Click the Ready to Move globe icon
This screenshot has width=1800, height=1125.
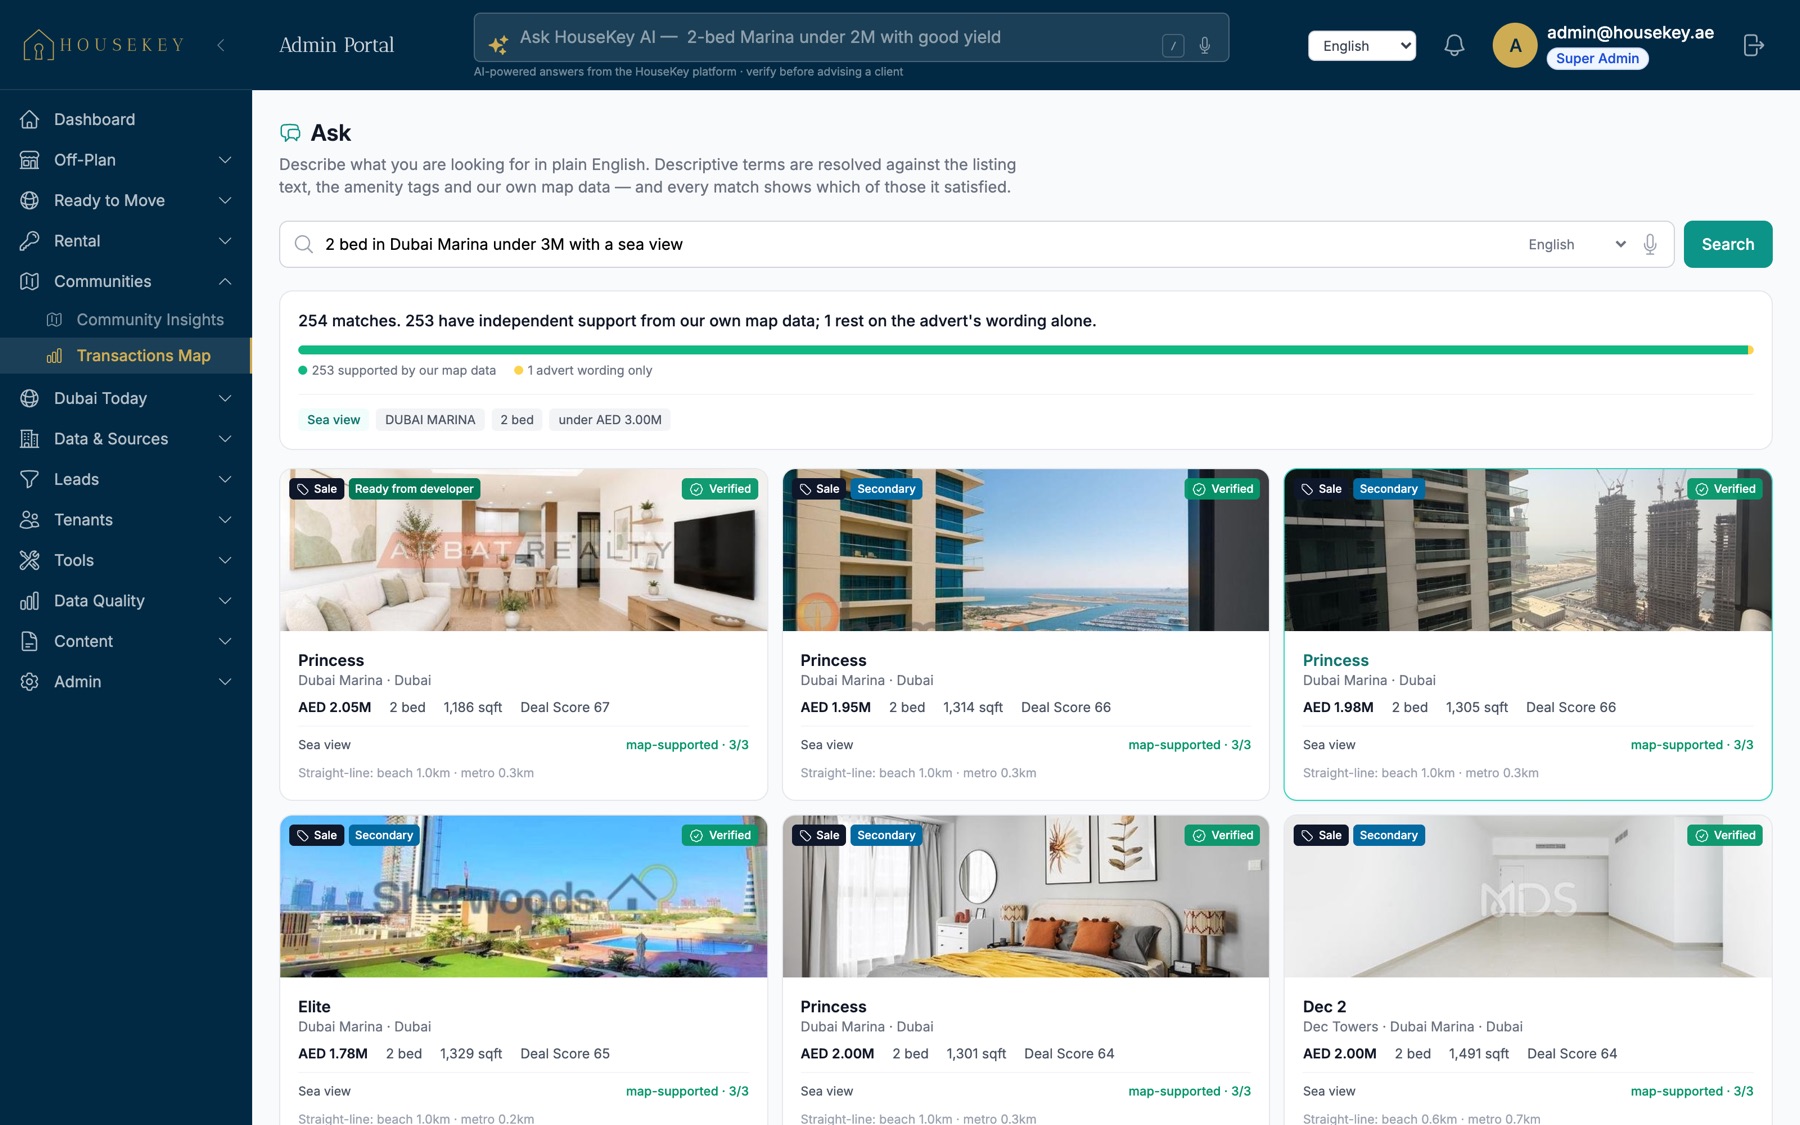click(x=30, y=200)
